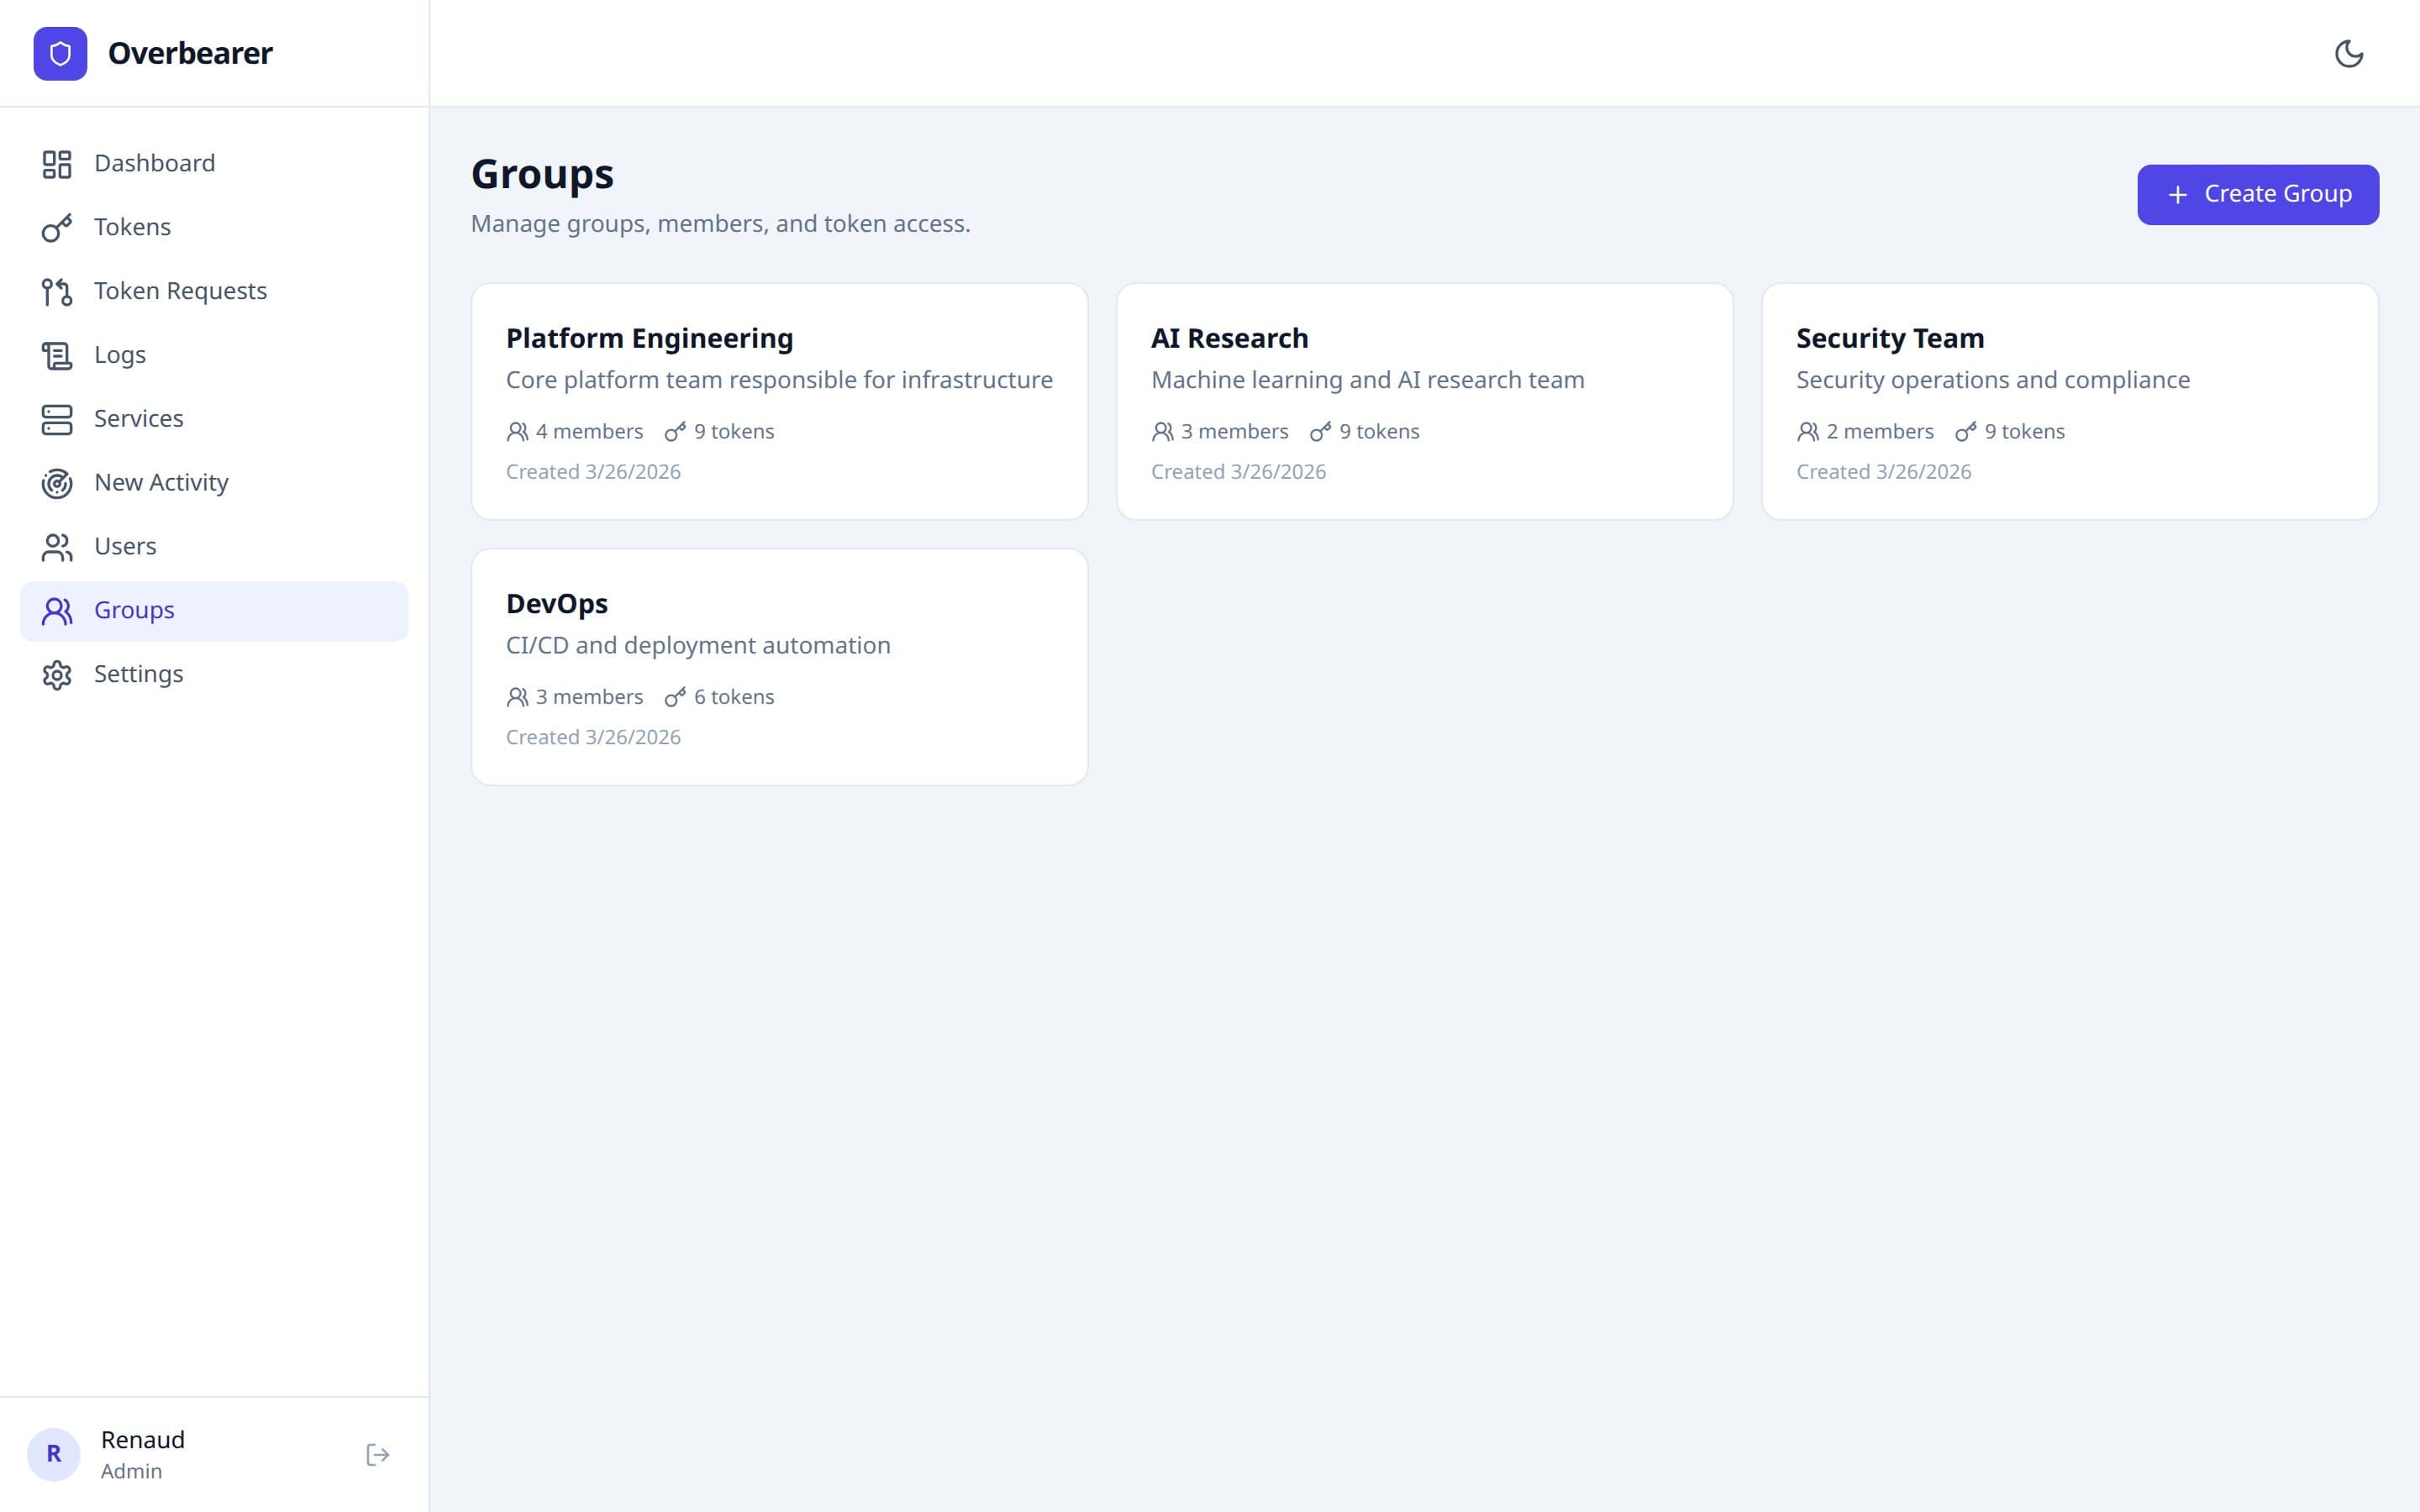Click the members icon on DevOps card

point(518,697)
